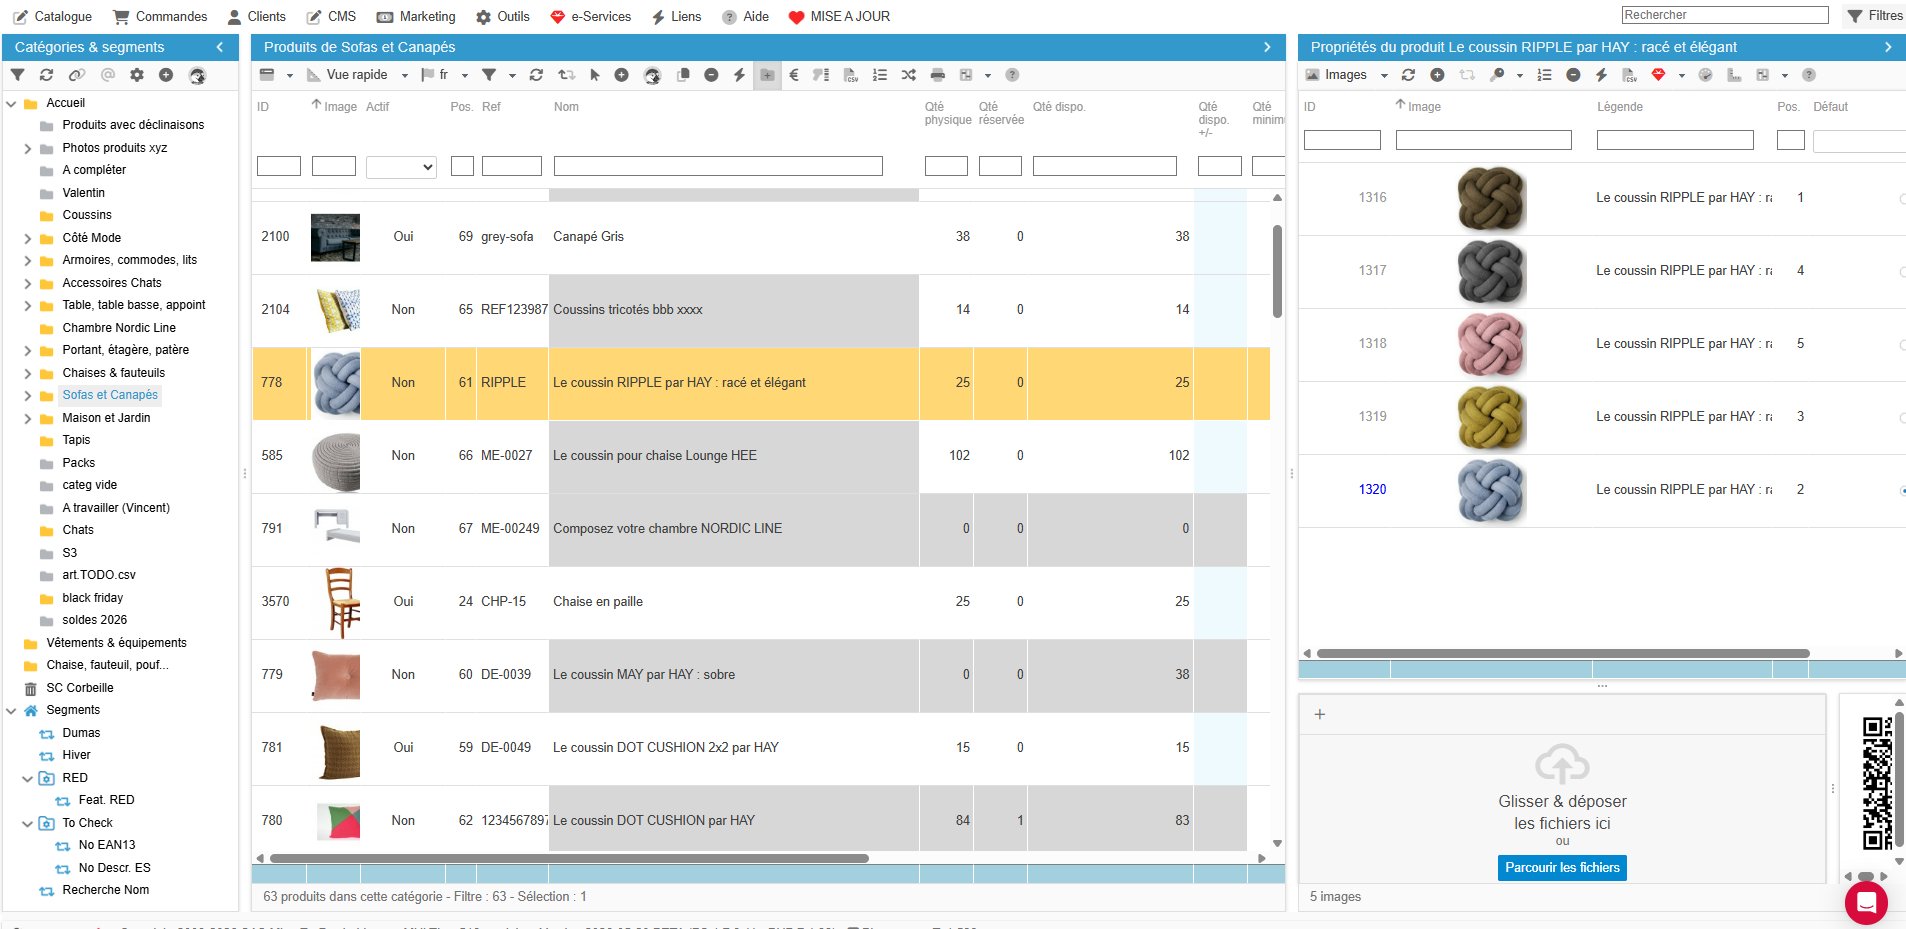
Task: Open help in the product grid toolbar
Action: pos(1012,75)
